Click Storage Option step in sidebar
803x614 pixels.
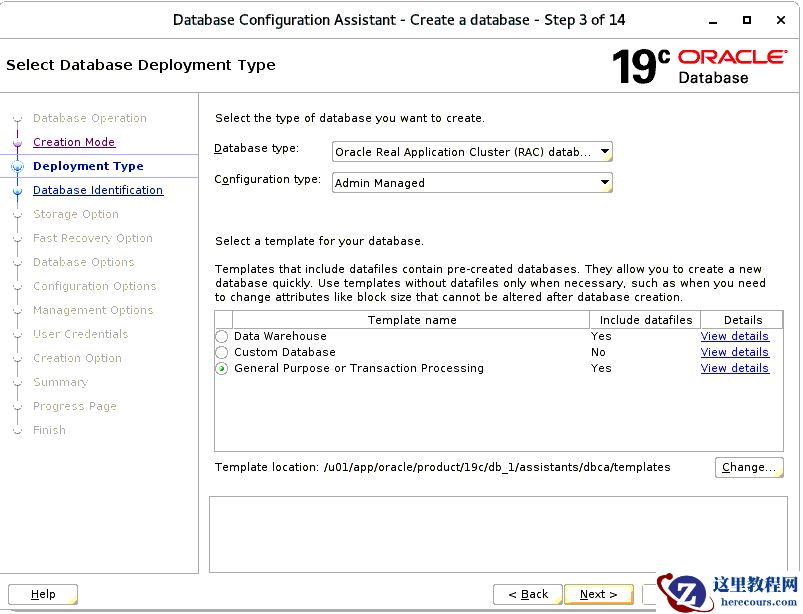(76, 214)
